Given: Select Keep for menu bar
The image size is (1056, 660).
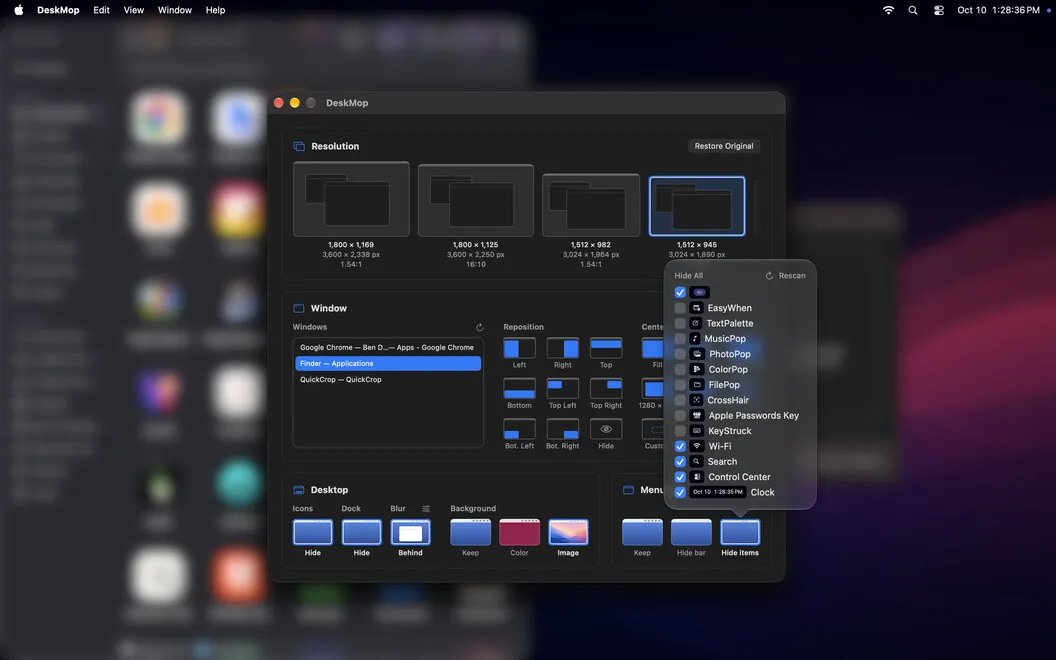Looking at the screenshot, I should pyautogui.click(x=642, y=532).
